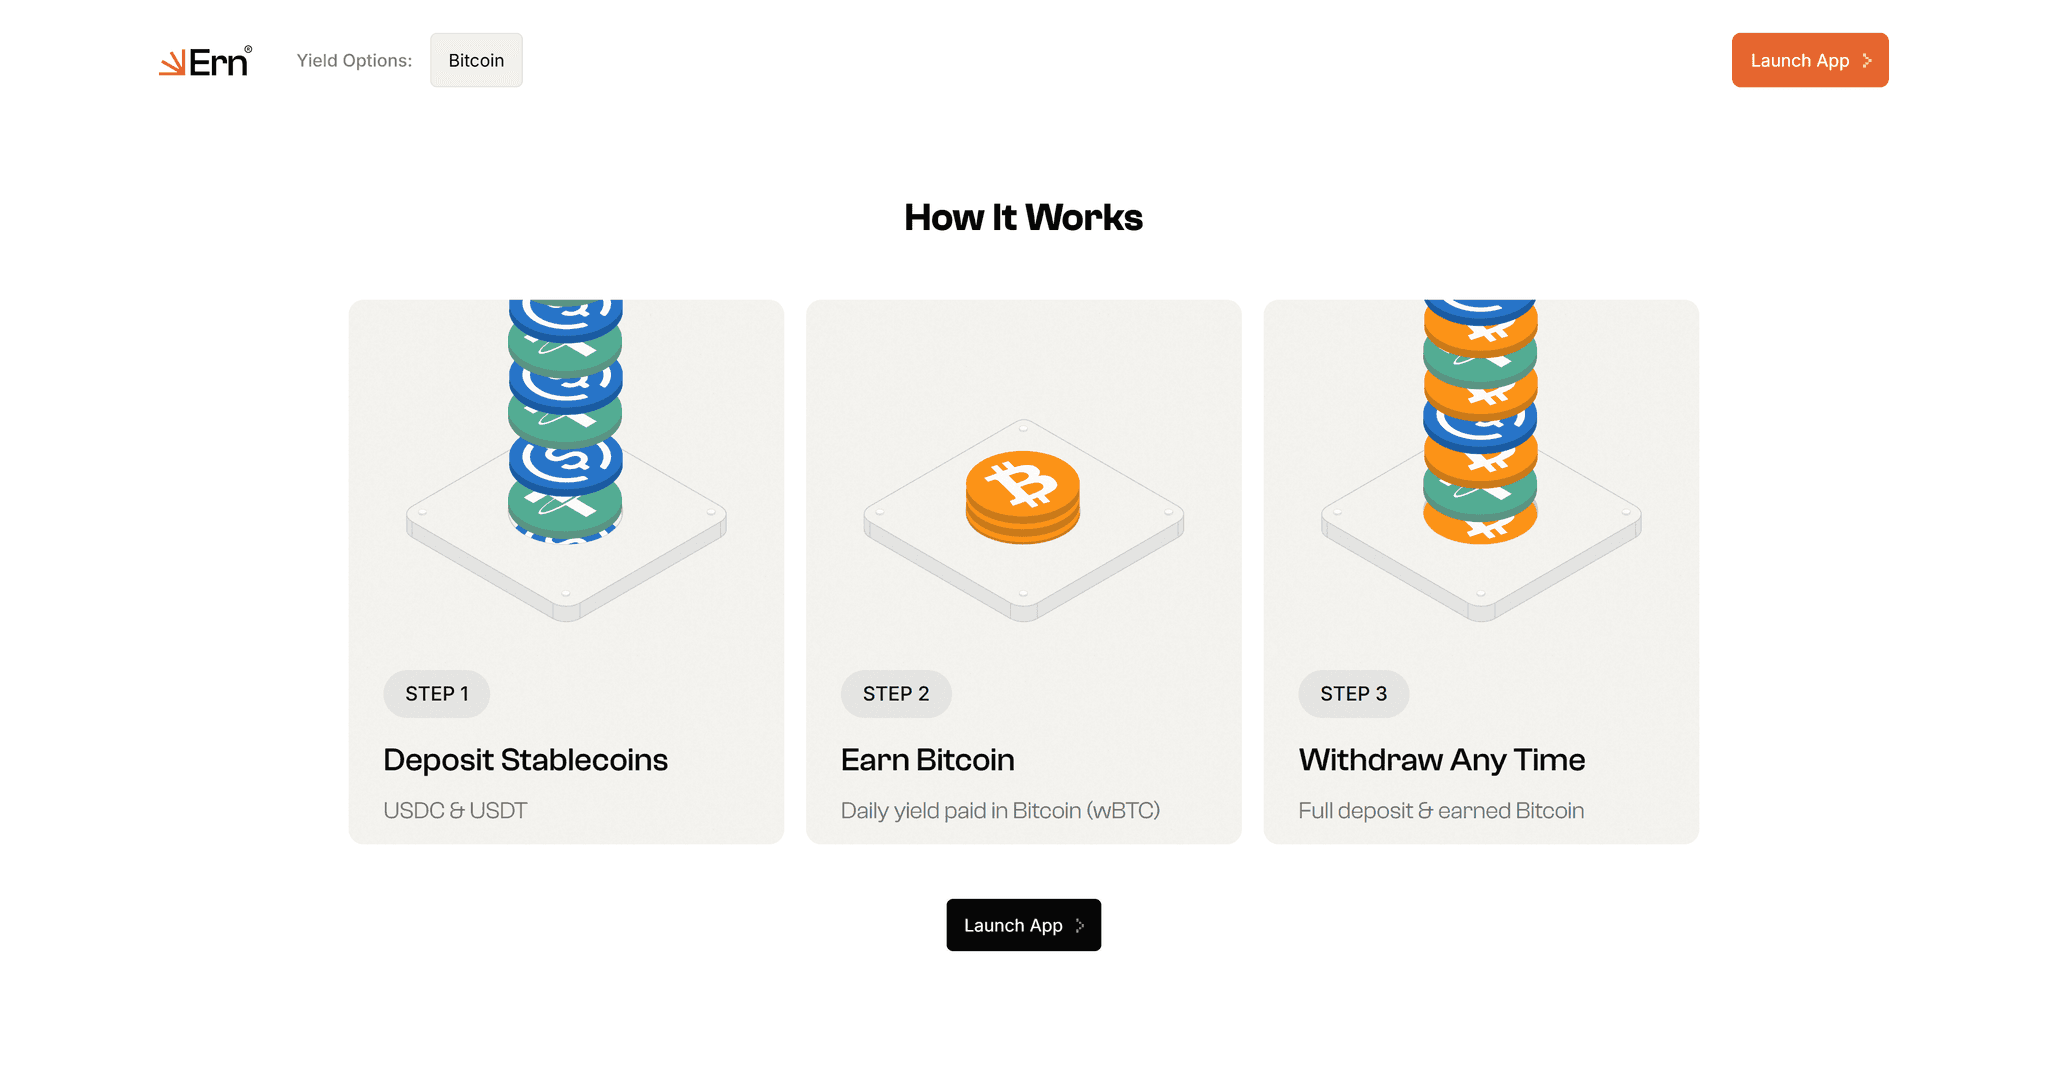Open the Bitcoin yield option selector
This screenshot has height=1082, width=2048.
[476, 60]
